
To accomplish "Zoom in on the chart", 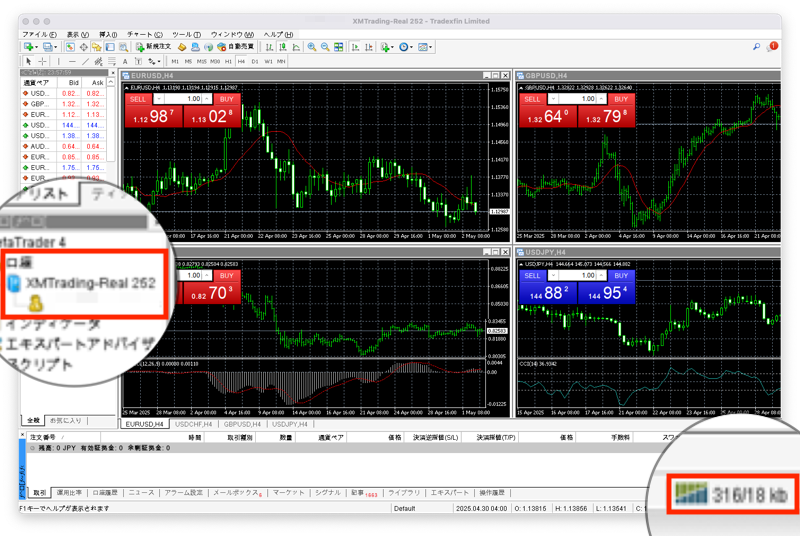I will coord(312,47).
